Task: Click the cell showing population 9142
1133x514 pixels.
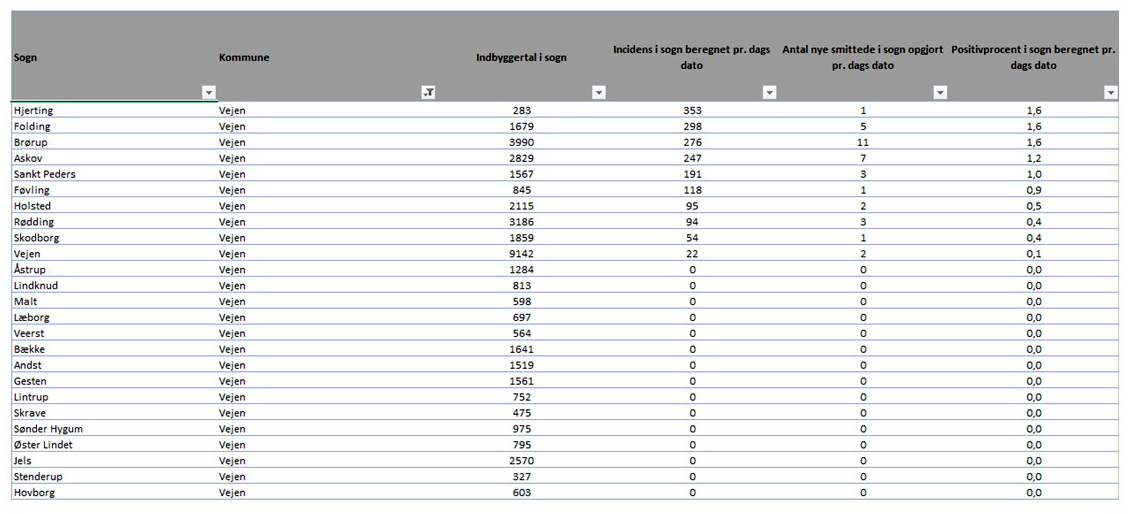Action: [x=521, y=254]
